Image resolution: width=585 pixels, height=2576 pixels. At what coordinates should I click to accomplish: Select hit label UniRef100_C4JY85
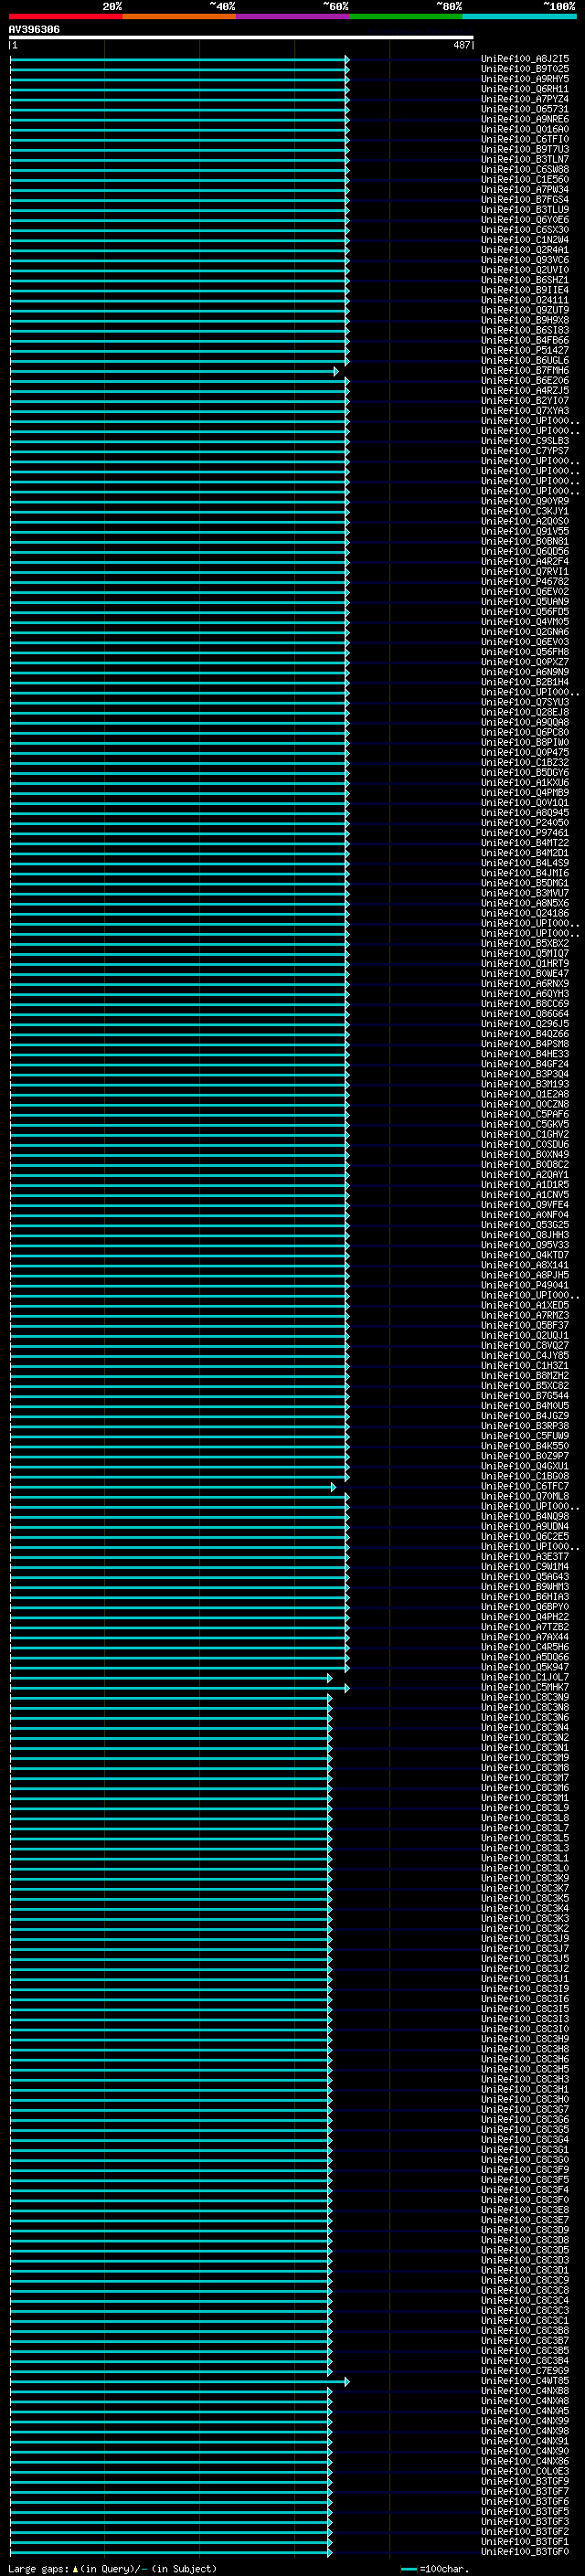point(525,1355)
